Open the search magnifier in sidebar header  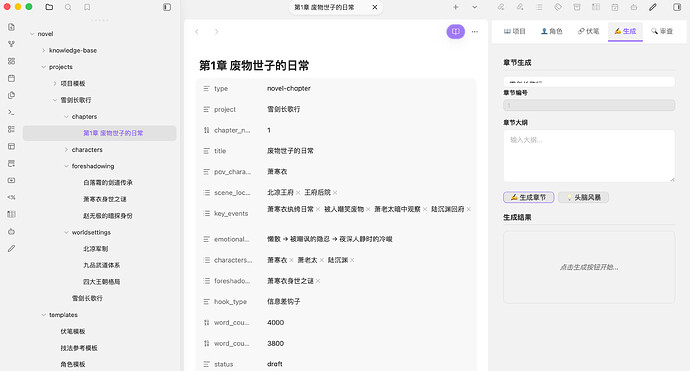click(68, 7)
